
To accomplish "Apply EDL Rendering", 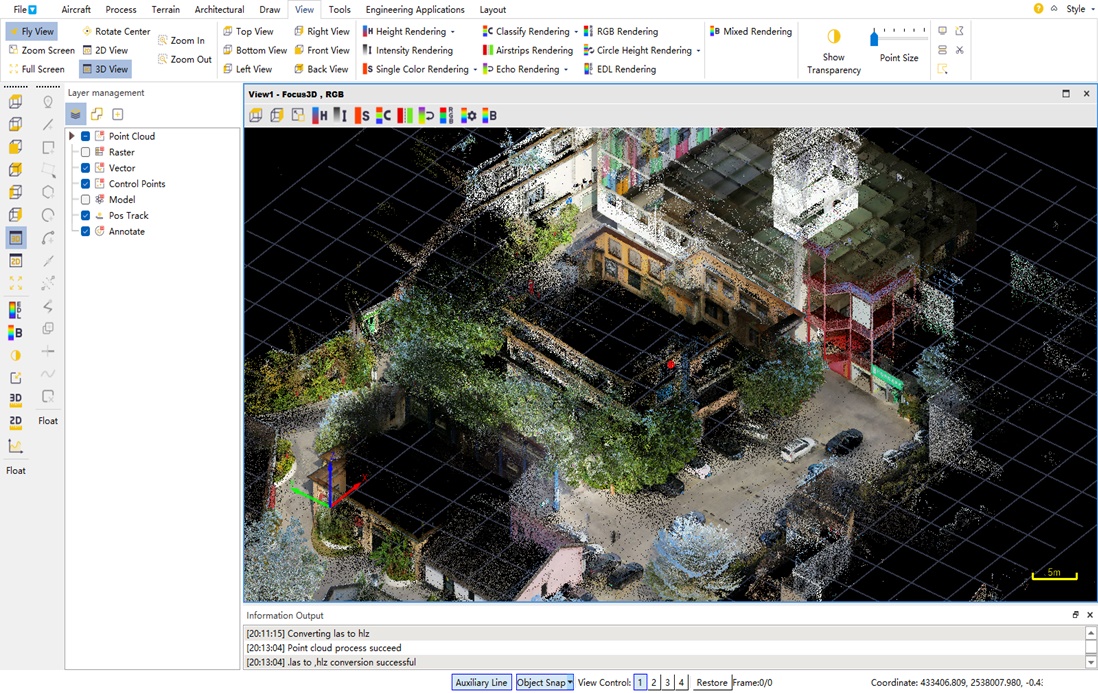I will point(620,69).
